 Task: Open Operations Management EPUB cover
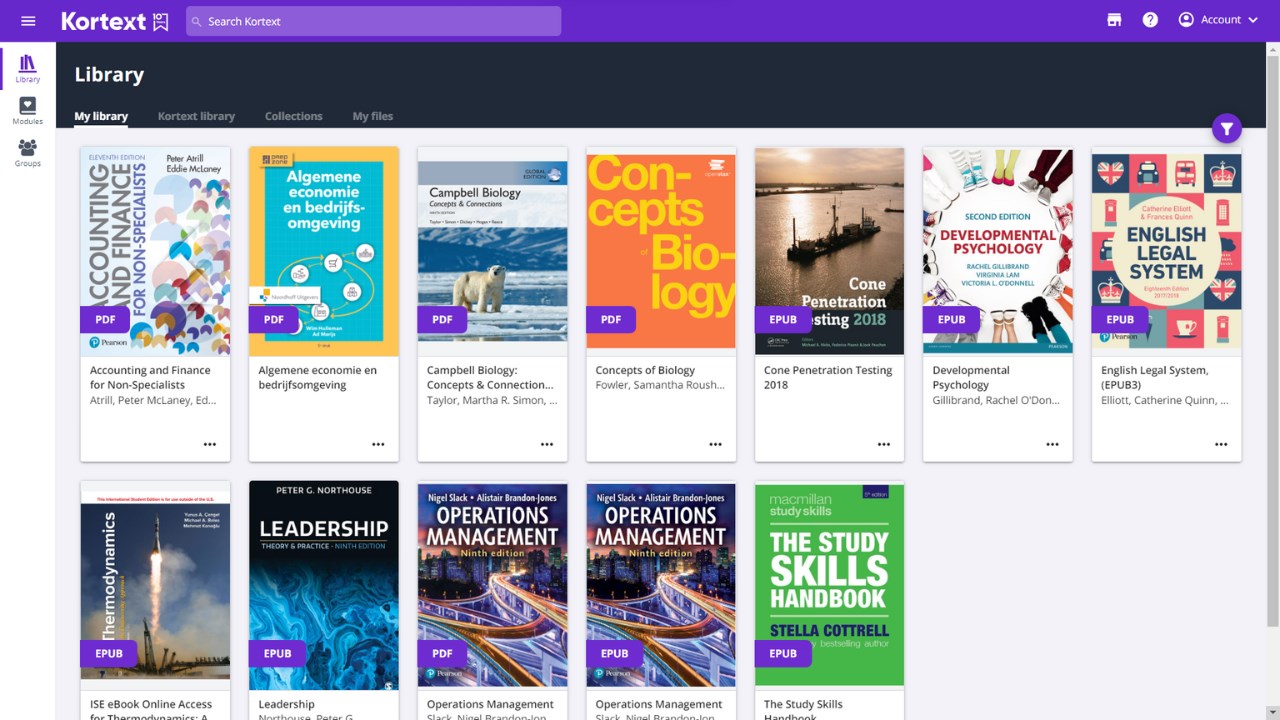661,585
